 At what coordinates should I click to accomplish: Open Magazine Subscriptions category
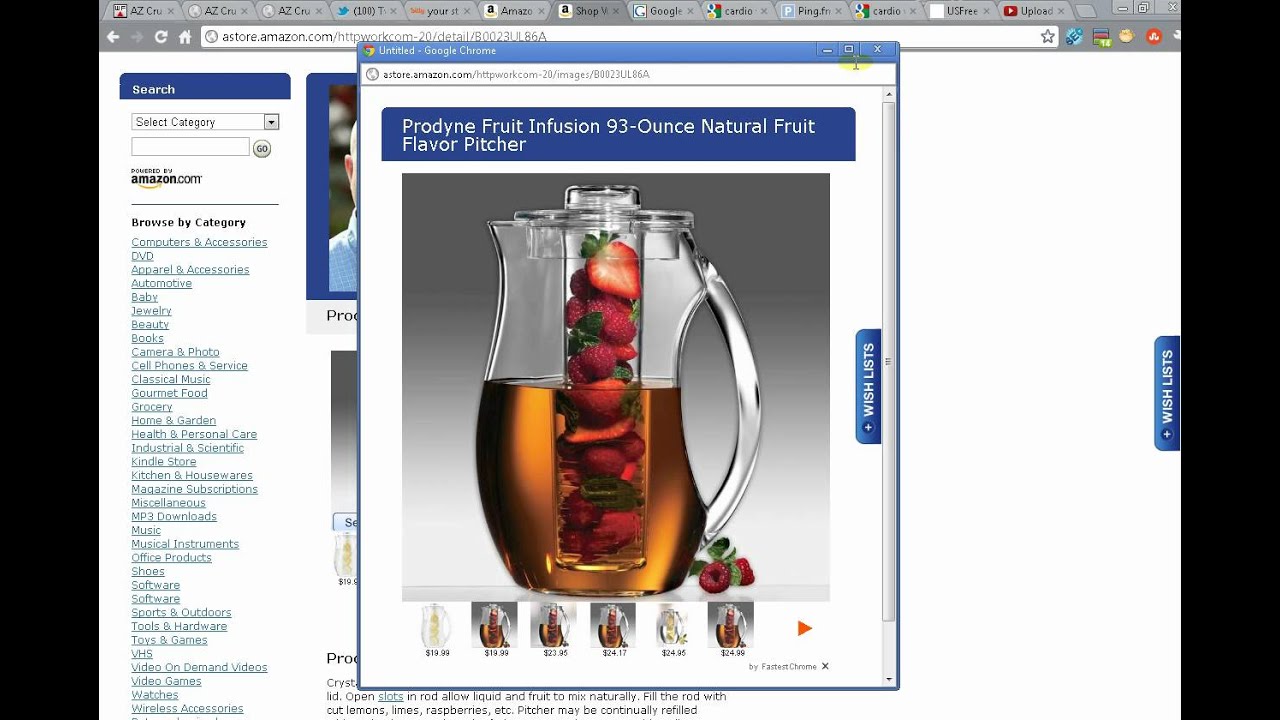tap(194, 489)
